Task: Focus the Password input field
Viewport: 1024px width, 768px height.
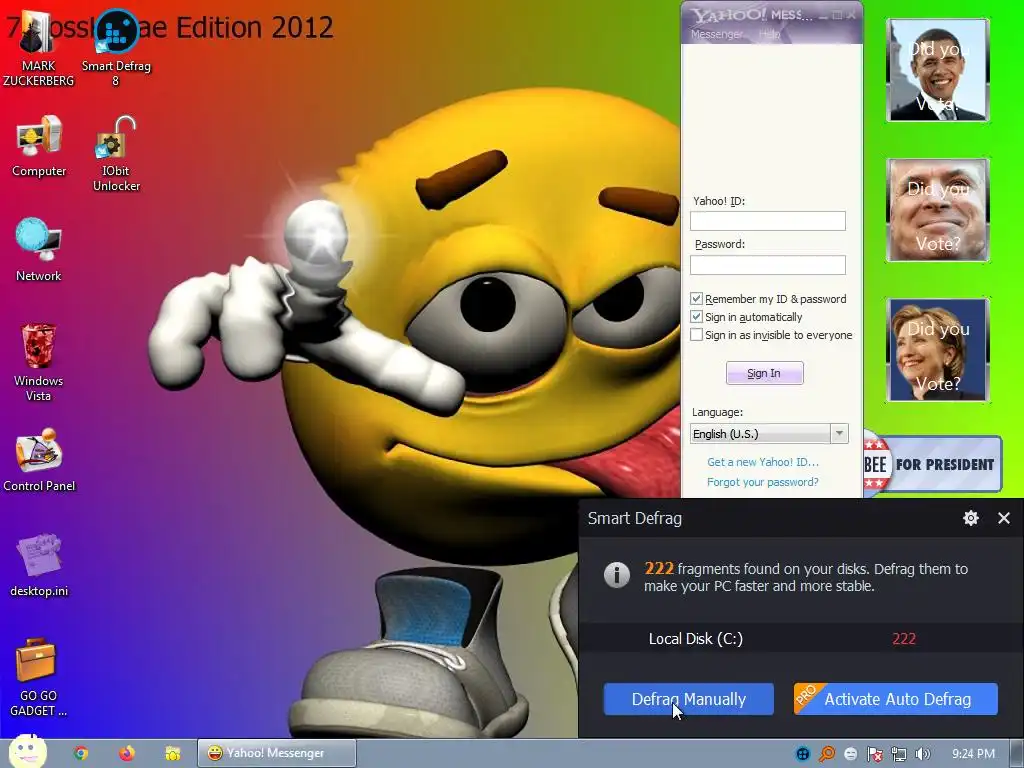Action: point(767,264)
